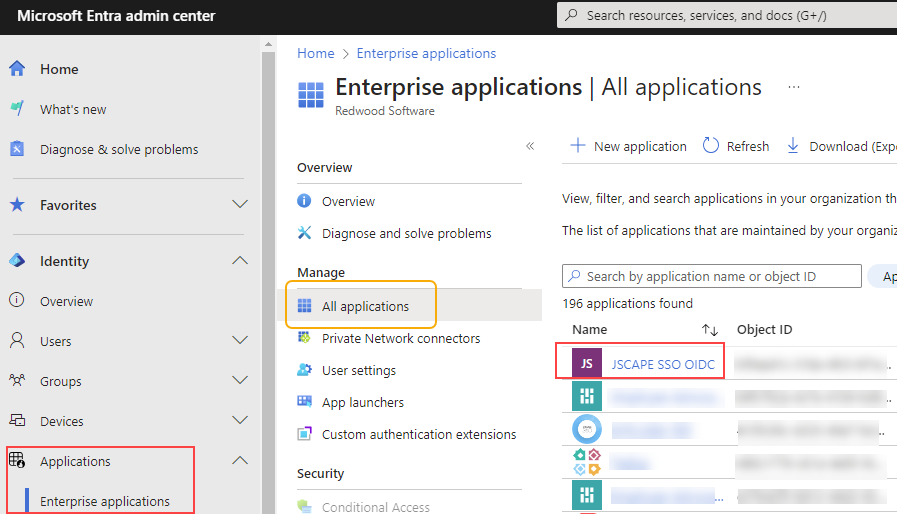This screenshot has height=514, width=897.
Task: Click the round blue app icon in the third row
Action: (x=587, y=429)
